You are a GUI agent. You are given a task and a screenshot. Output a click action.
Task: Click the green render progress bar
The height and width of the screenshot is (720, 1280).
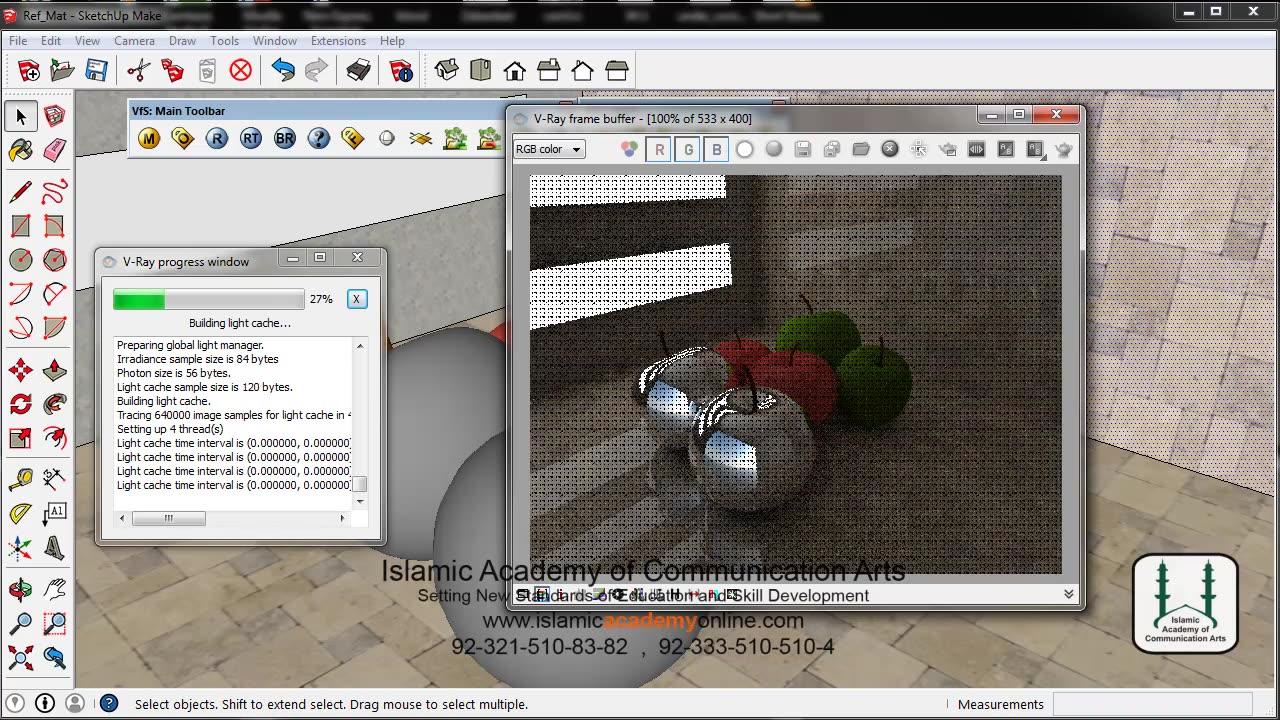pyautogui.click(x=208, y=299)
